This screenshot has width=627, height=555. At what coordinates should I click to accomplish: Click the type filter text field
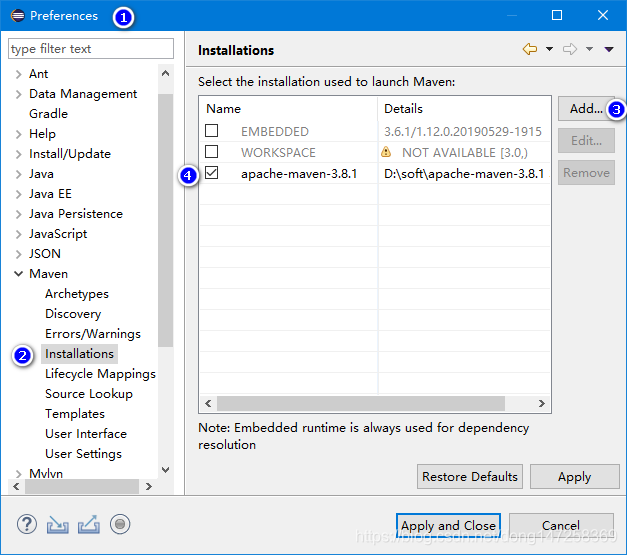point(91,49)
